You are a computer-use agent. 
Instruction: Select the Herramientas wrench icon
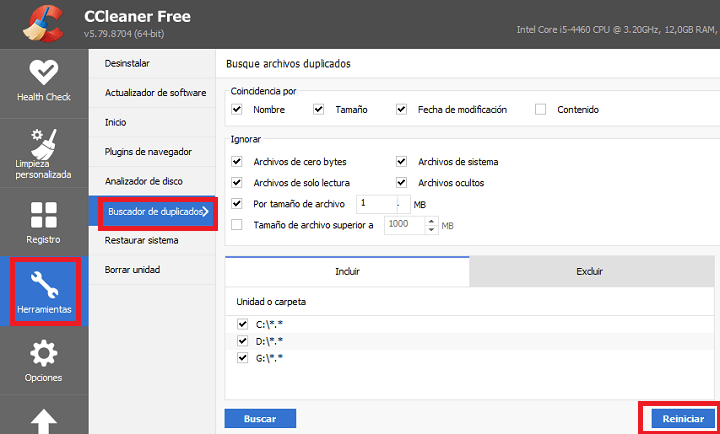pos(45,284)
